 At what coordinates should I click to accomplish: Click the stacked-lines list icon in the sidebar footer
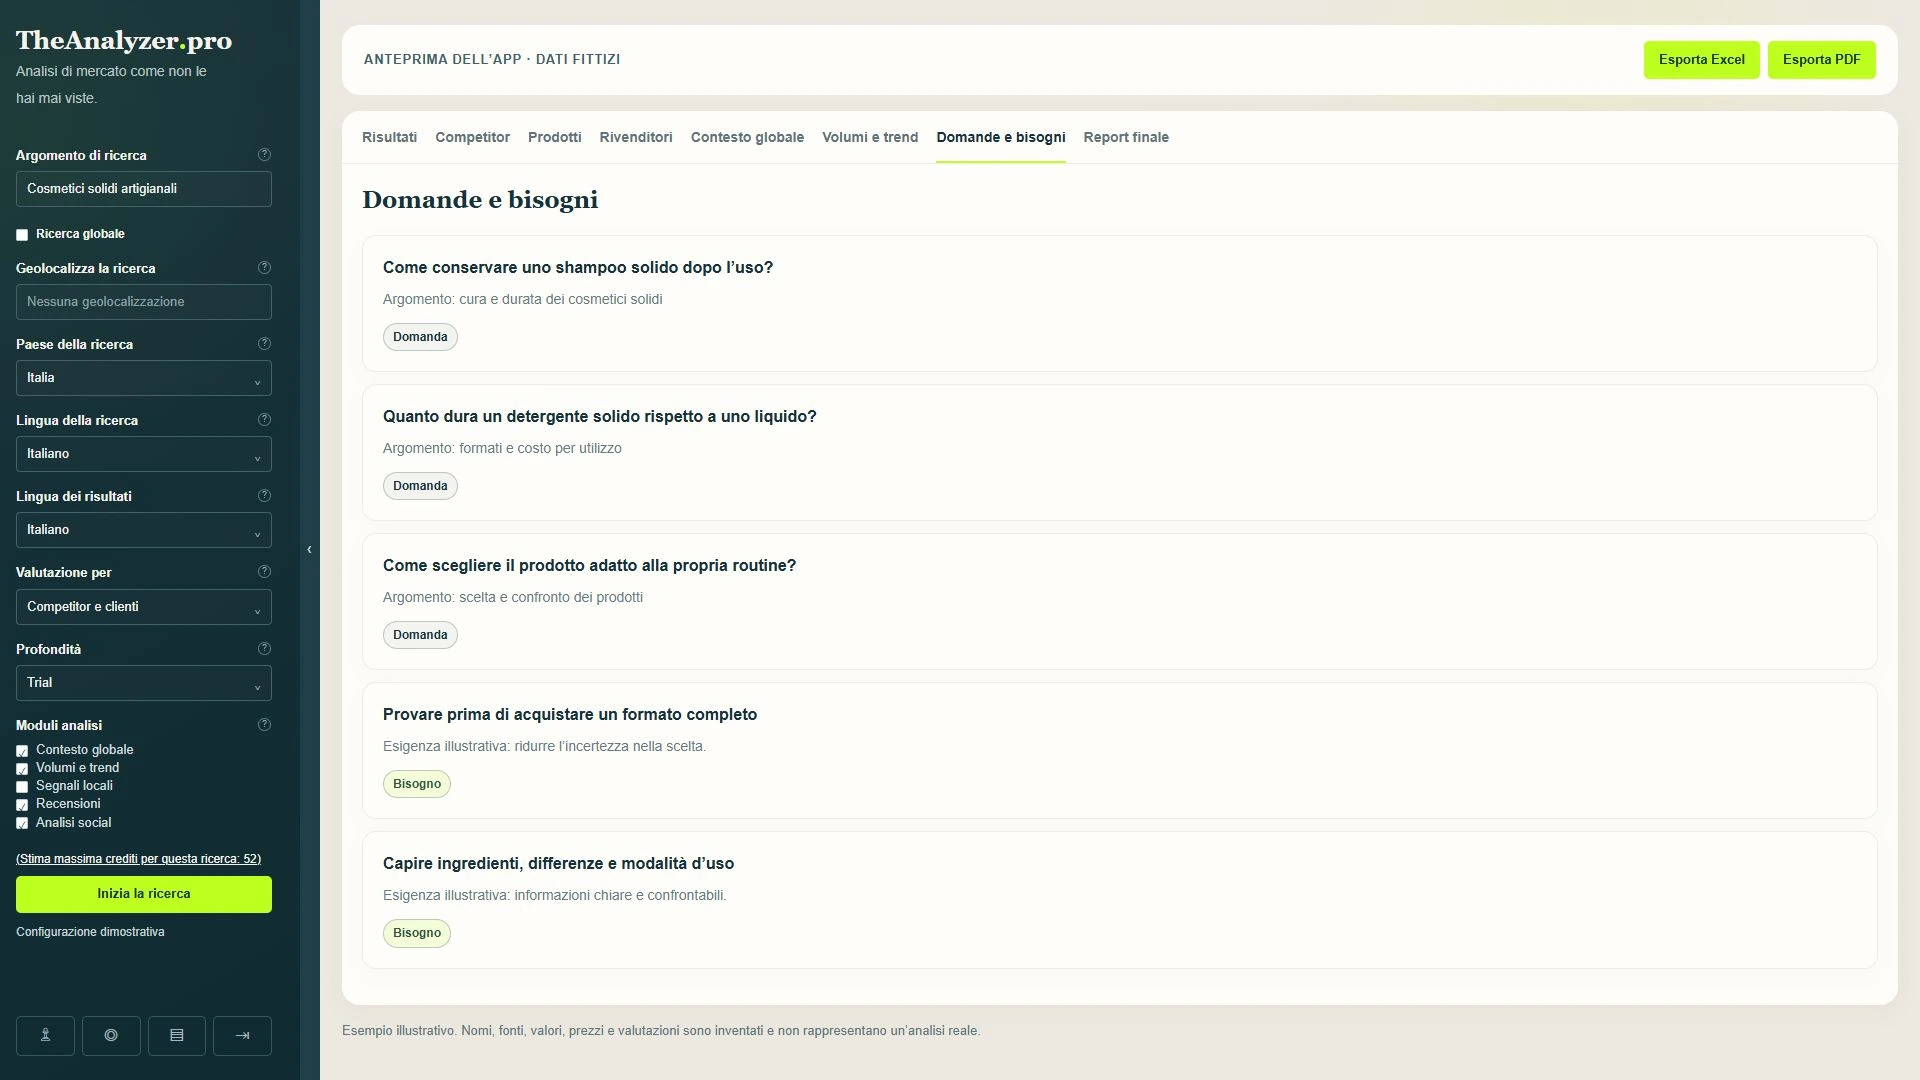tap(177, 1036)
